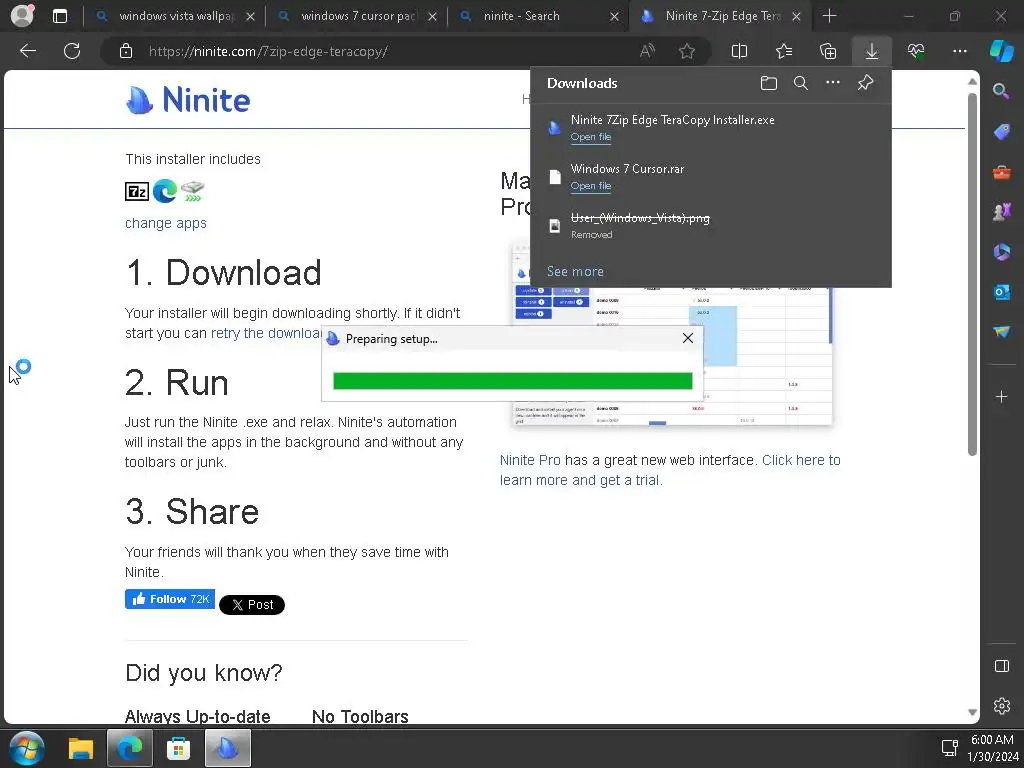Click the page vertical scrollbar
The height and width of the screenshot is (768, 1024).
[x=972, y=274]
